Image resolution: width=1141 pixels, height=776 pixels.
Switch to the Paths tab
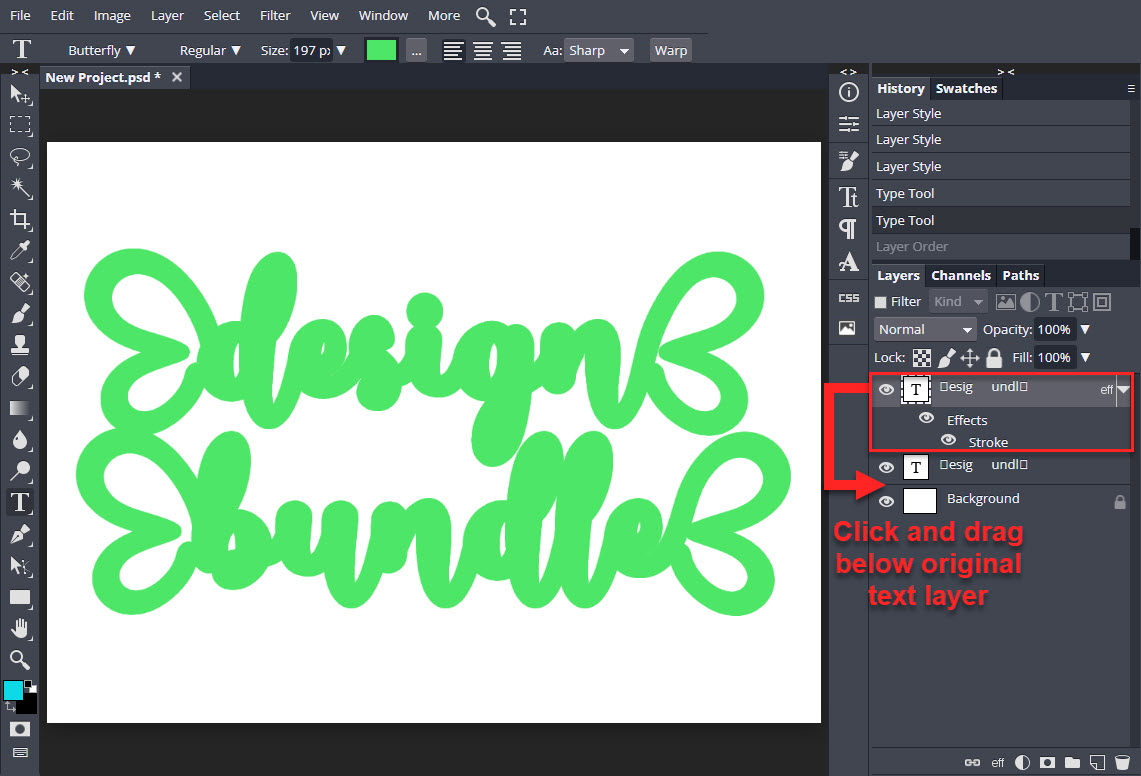[x=1020, y=275]
